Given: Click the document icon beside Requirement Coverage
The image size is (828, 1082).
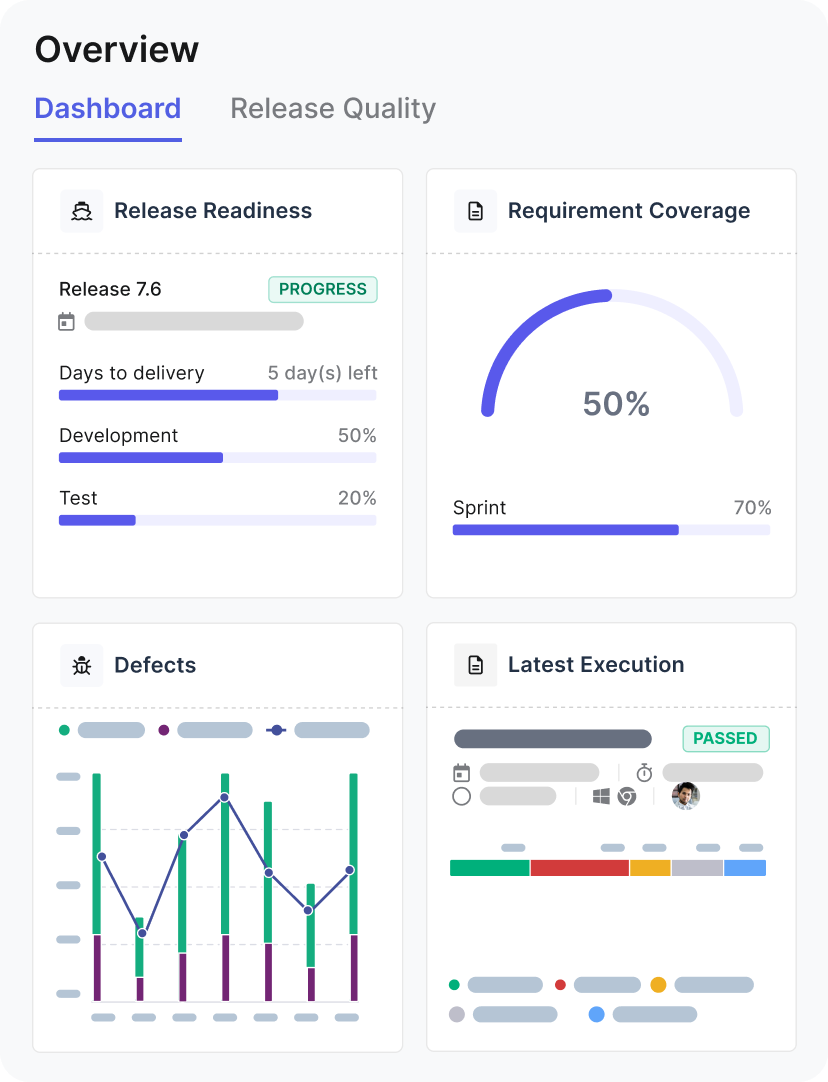Looking at the screenshot, I should point(476,211).
